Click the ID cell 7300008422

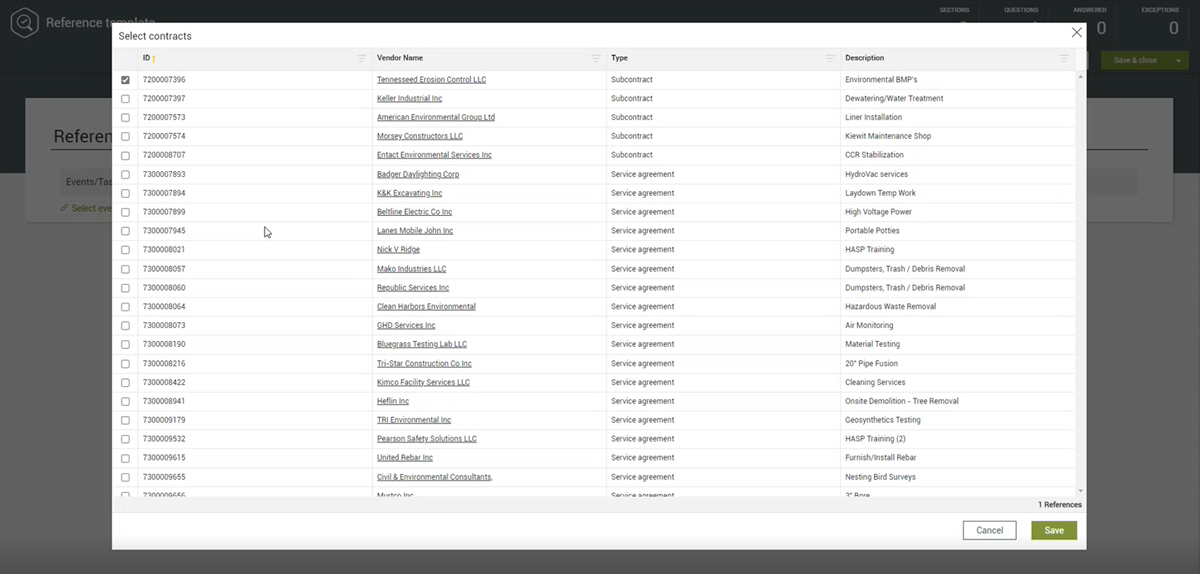(255, 383)
